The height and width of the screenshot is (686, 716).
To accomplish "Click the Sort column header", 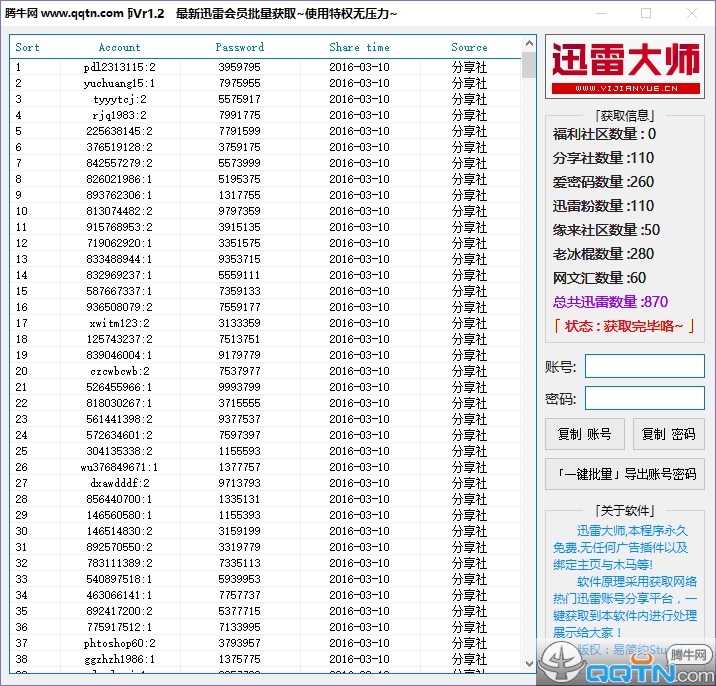I will pos(28,47).
